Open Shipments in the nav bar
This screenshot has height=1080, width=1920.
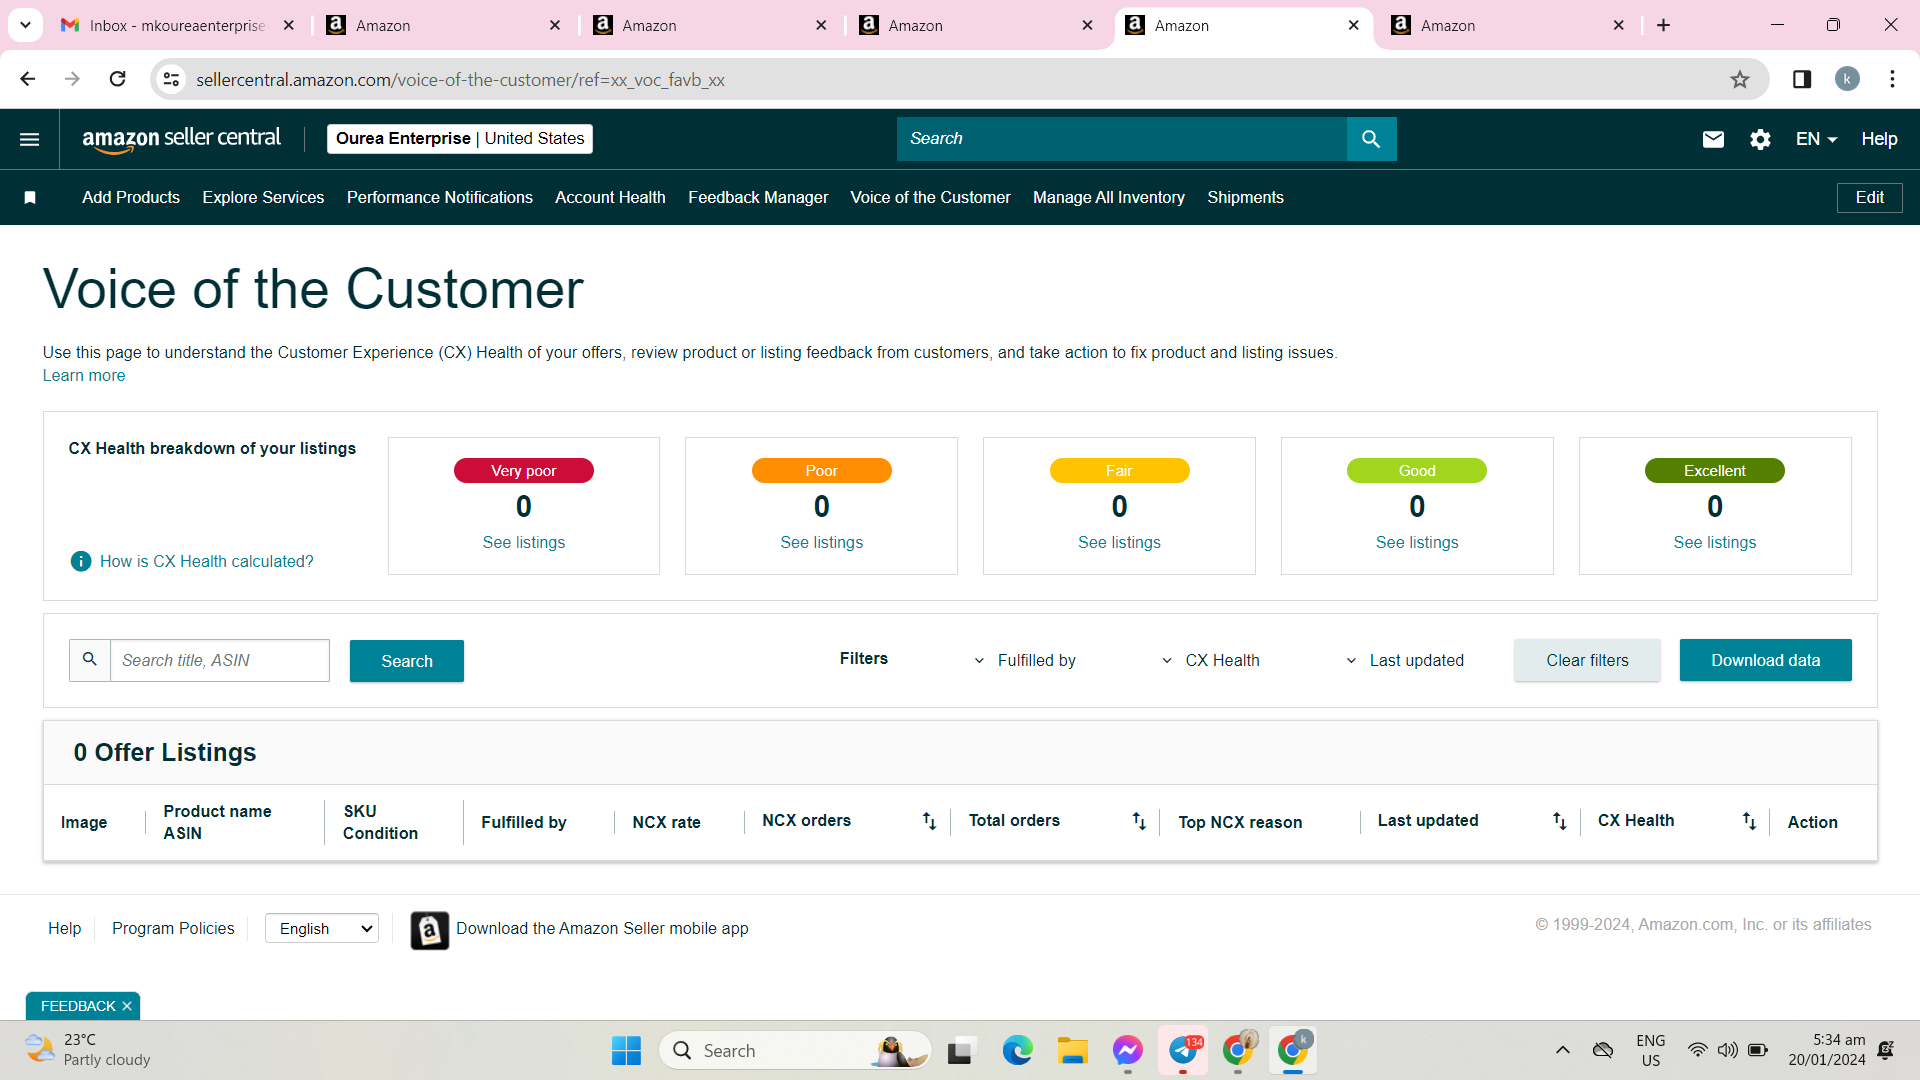point(1245,198)
